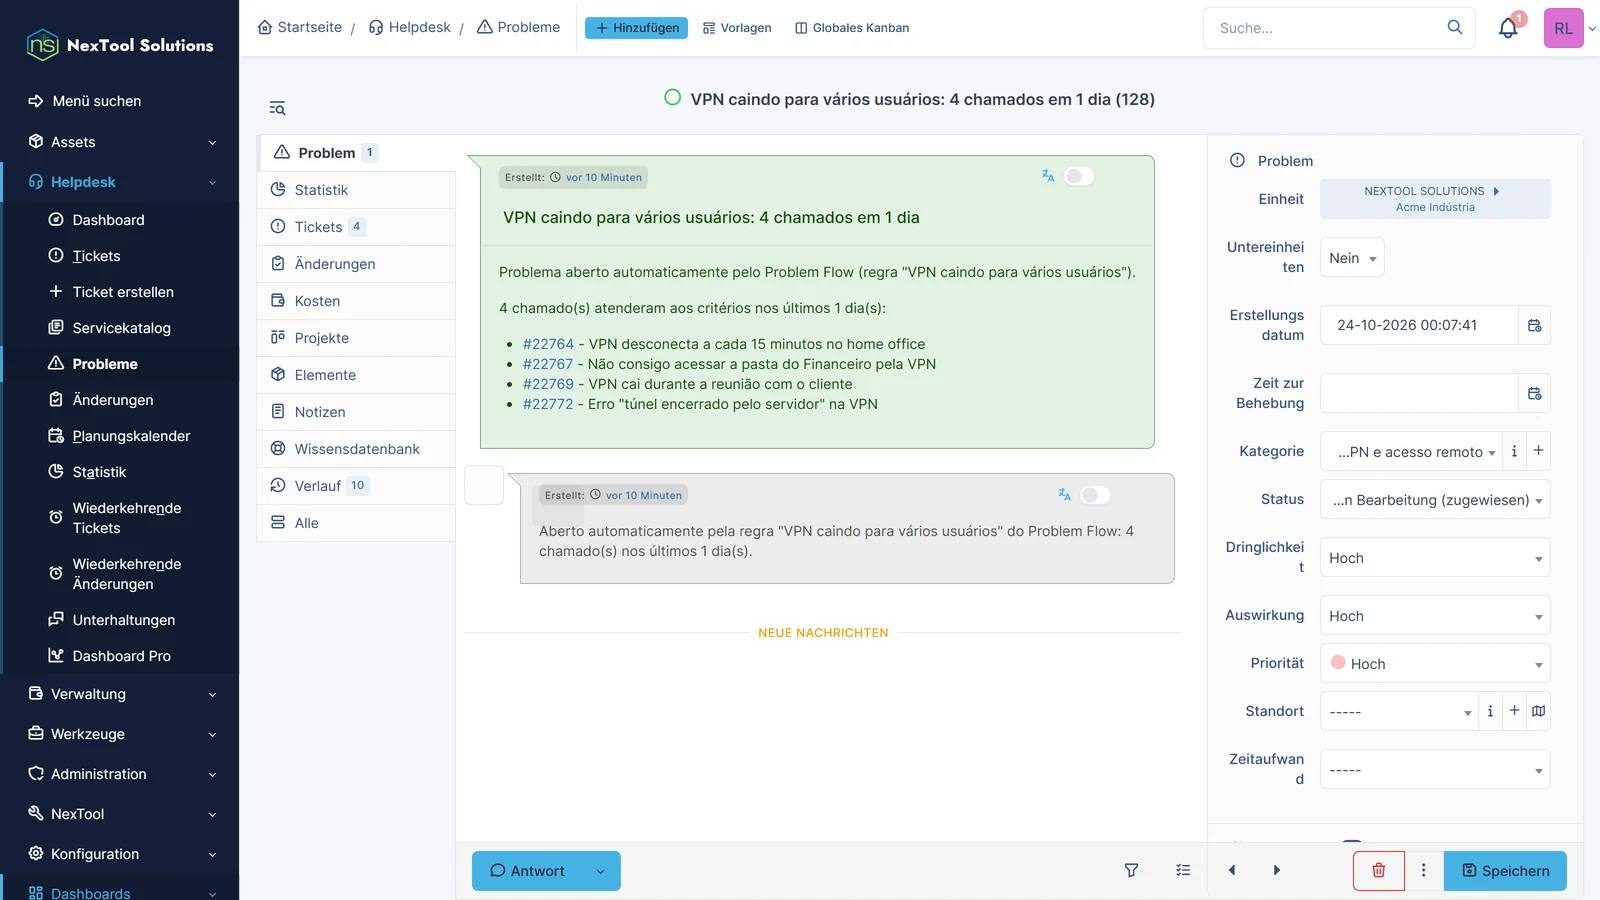The width and height of the screenshot is (1600, 900).
Task: Click the Hinzufügen button
Action: 636,28
